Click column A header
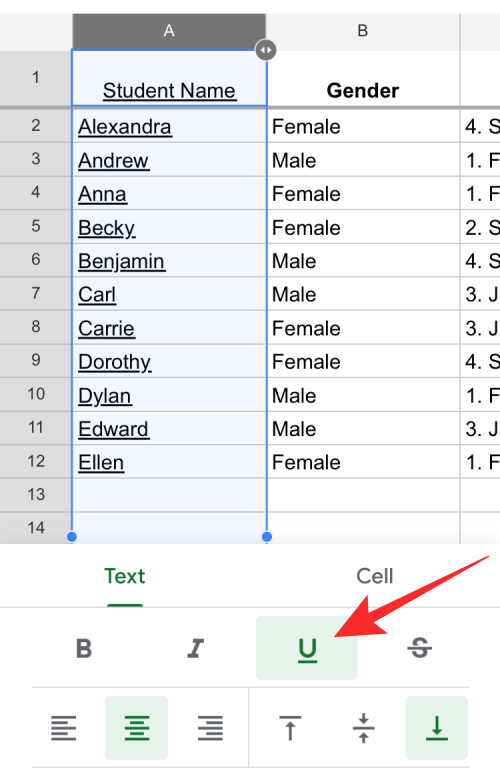500x769 pixels. [169, 31]
